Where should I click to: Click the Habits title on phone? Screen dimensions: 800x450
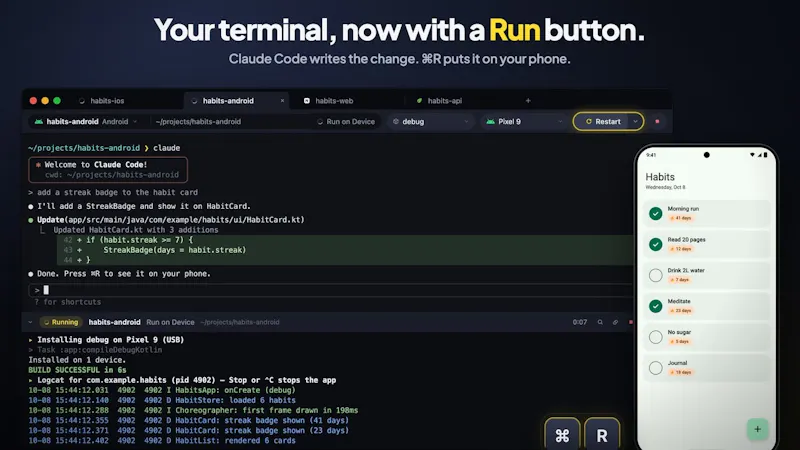click(660, 177)
